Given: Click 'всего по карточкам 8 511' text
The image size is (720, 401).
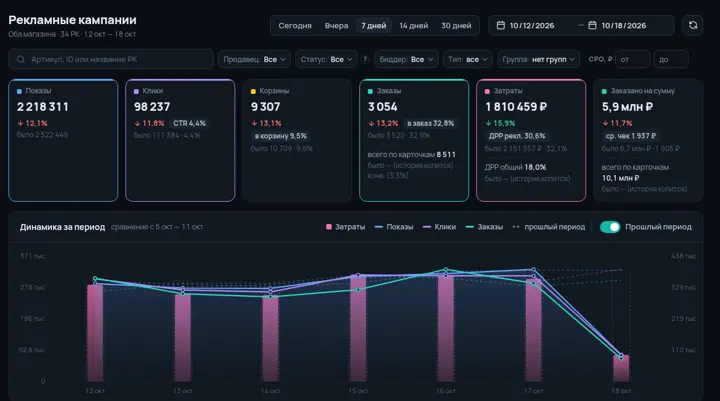Looking at the screenshot, I should click(x=411, y=154).
